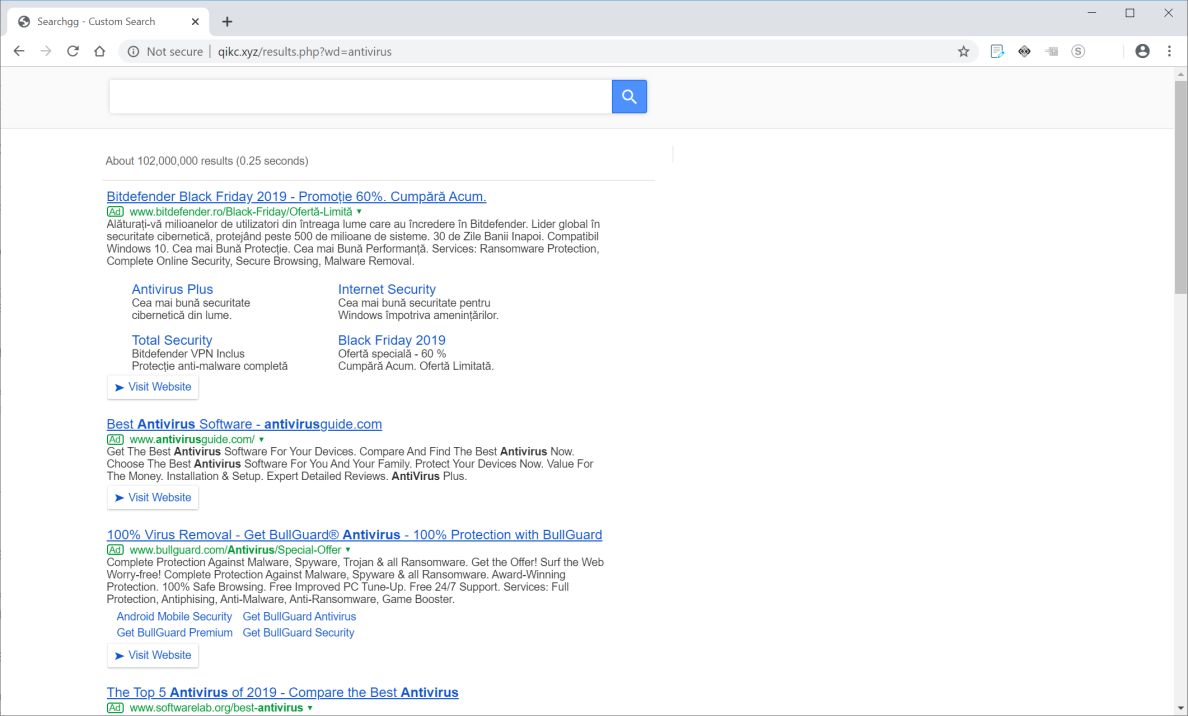
Task: Open the Total Security sitelink
Action: pos(171,340)
